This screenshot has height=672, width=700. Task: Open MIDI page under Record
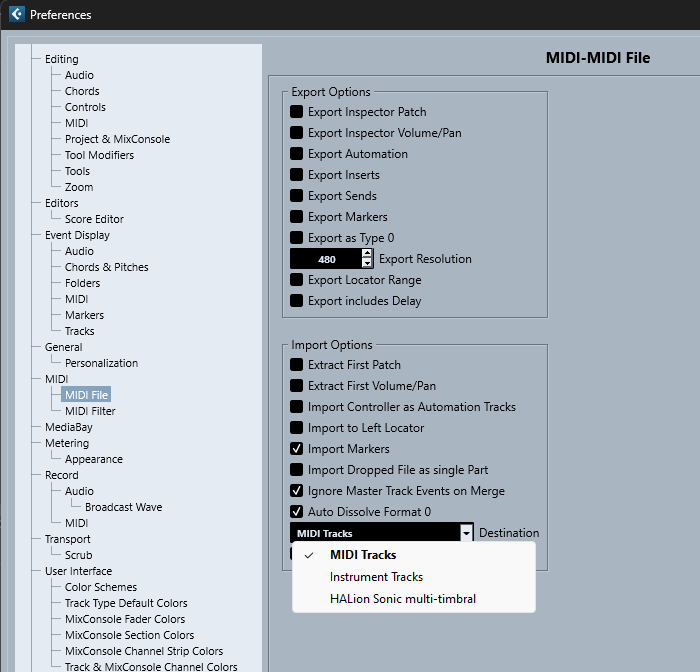pyautogui.click(x=76, y=523)
